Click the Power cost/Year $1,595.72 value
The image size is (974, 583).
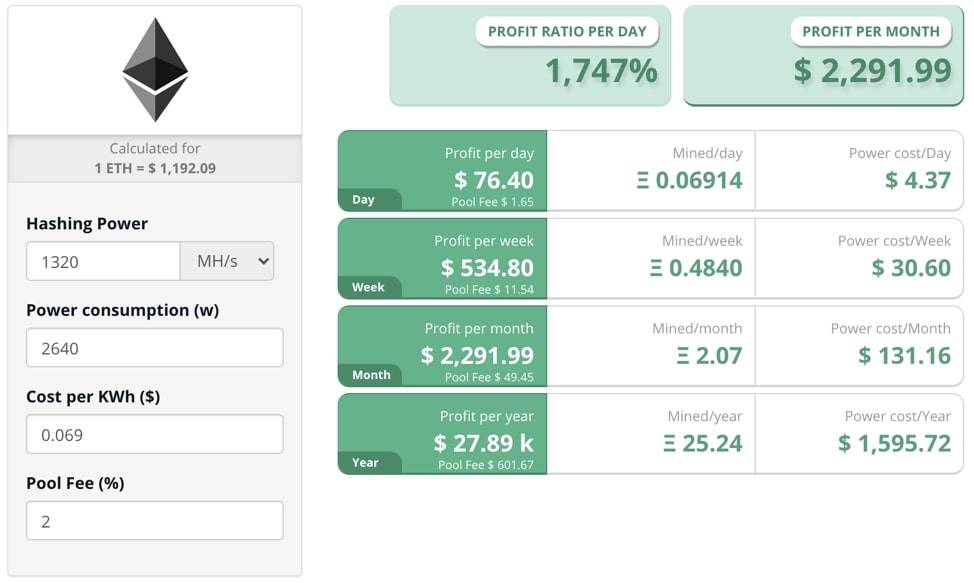pyautogui.click(x=894, y=444)
